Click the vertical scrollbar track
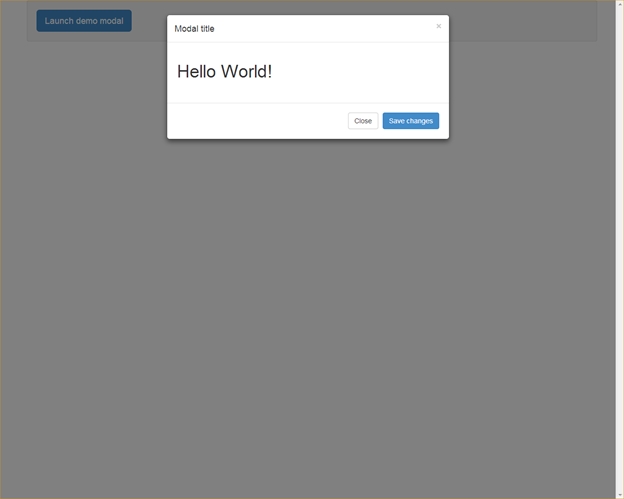Screen dimensions: 624x499 click(619, 250)
